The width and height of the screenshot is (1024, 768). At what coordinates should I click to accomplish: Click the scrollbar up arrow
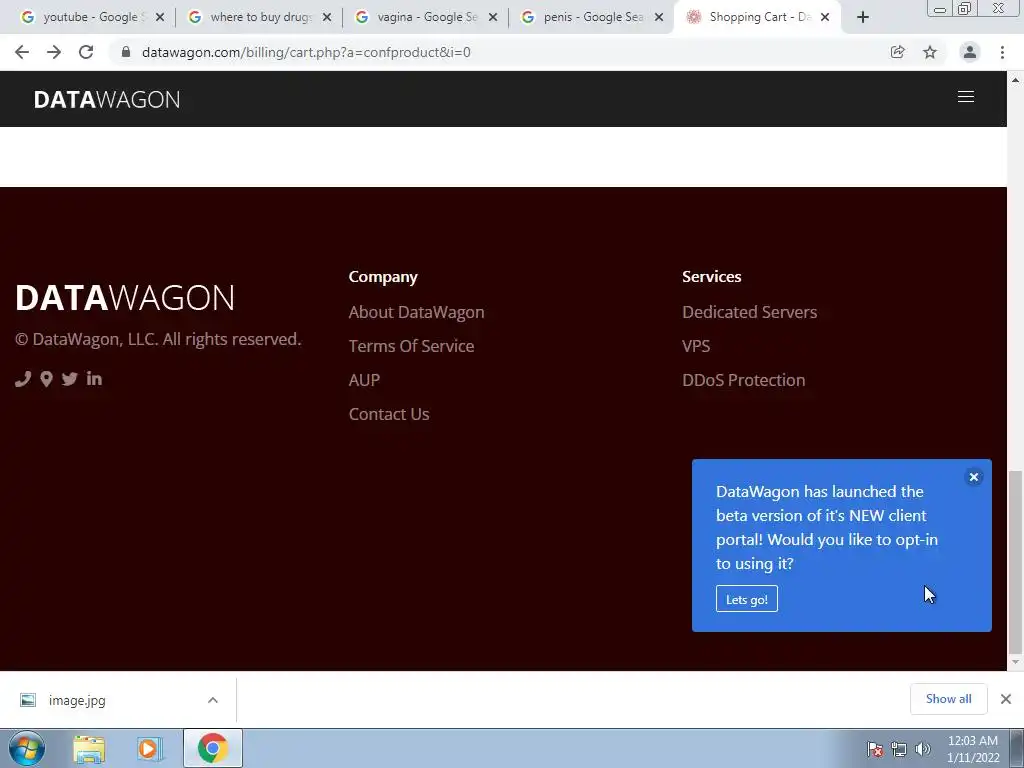click(1015, 80)
